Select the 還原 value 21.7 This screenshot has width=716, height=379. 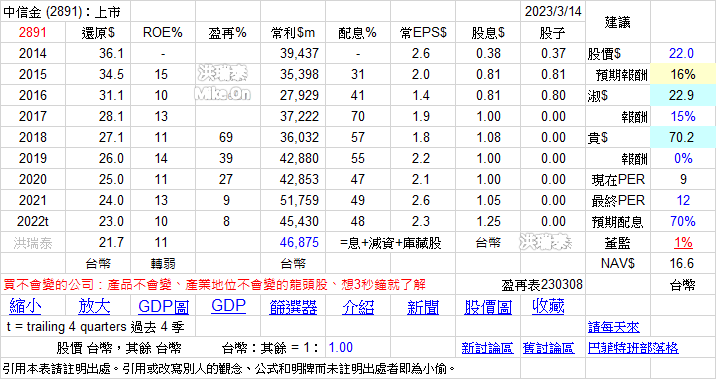tap(111, 242)
